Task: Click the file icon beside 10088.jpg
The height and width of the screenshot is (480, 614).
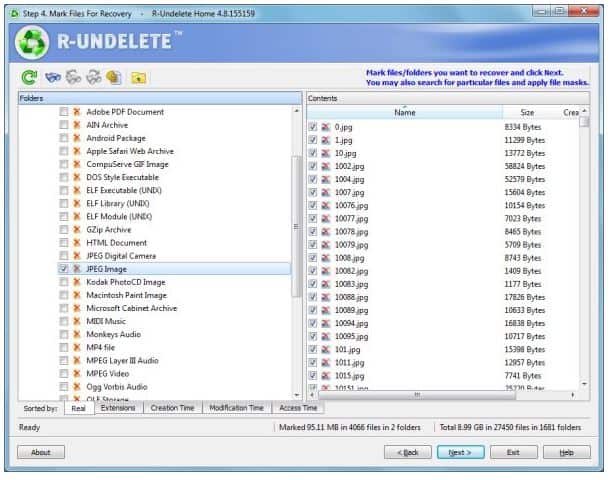Action: (326, 297)
